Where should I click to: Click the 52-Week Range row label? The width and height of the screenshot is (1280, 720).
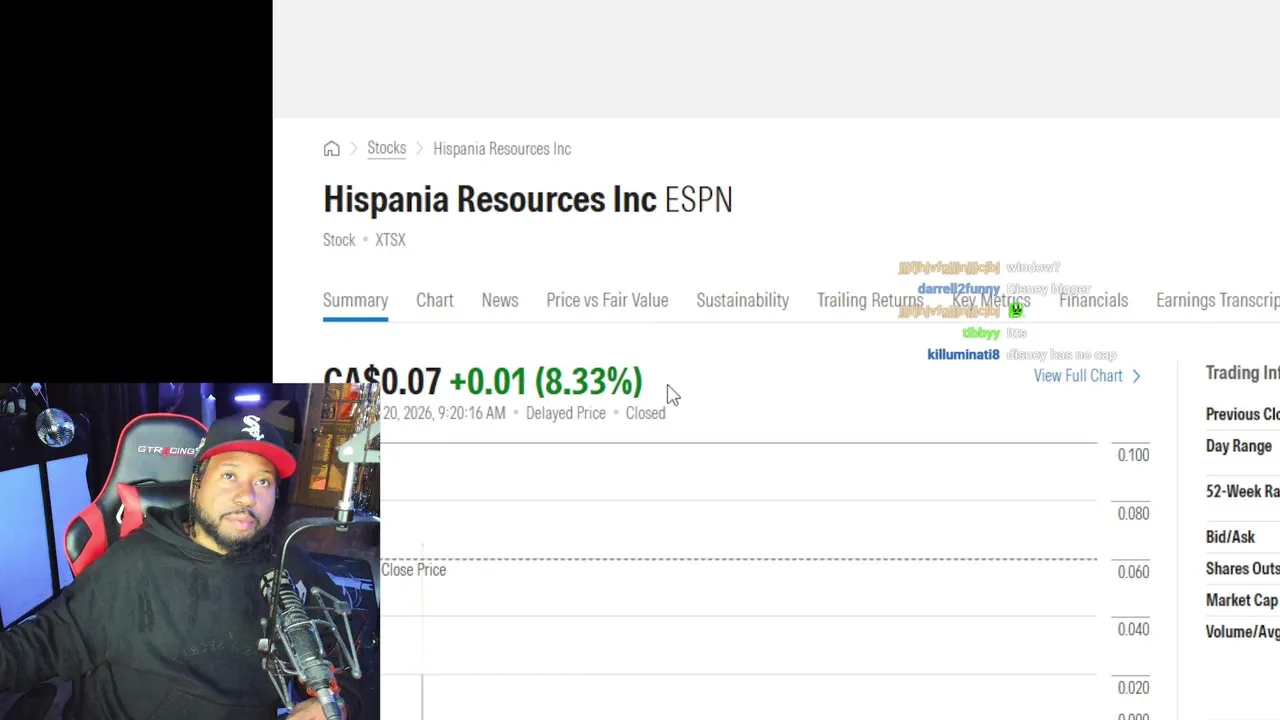pyautogui.click(x=1243, y=491)
